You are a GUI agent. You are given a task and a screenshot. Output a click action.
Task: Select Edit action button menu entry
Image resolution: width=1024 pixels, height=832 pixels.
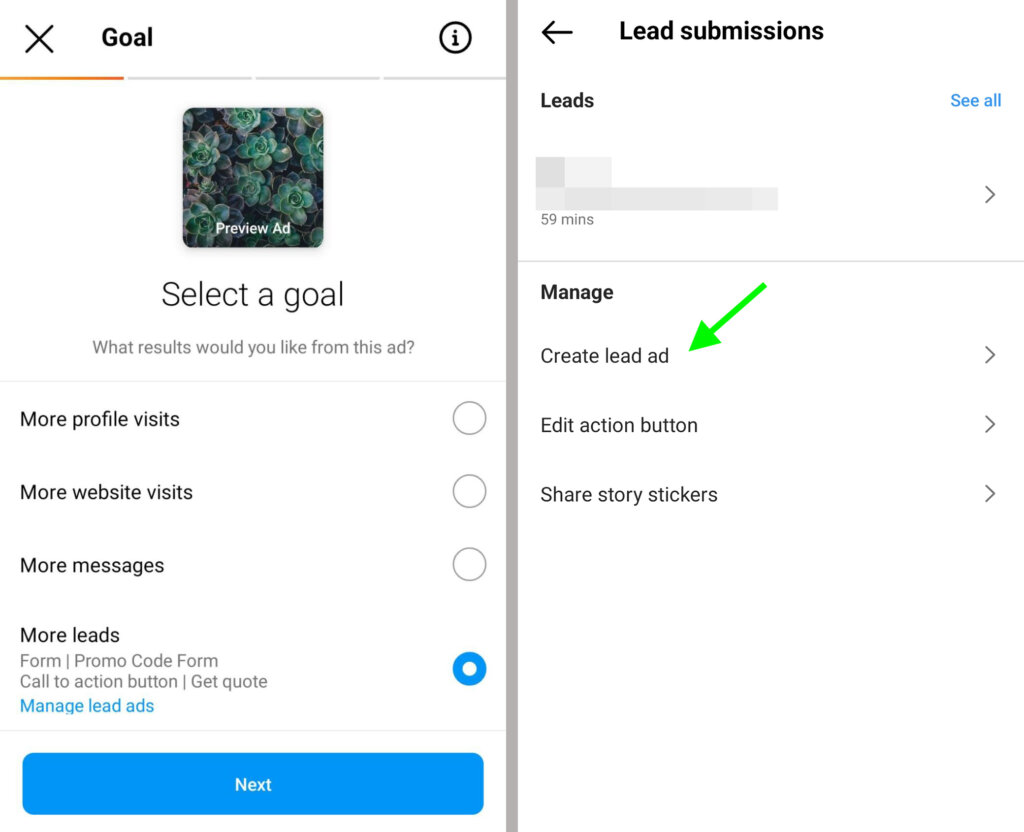[618, 424]
